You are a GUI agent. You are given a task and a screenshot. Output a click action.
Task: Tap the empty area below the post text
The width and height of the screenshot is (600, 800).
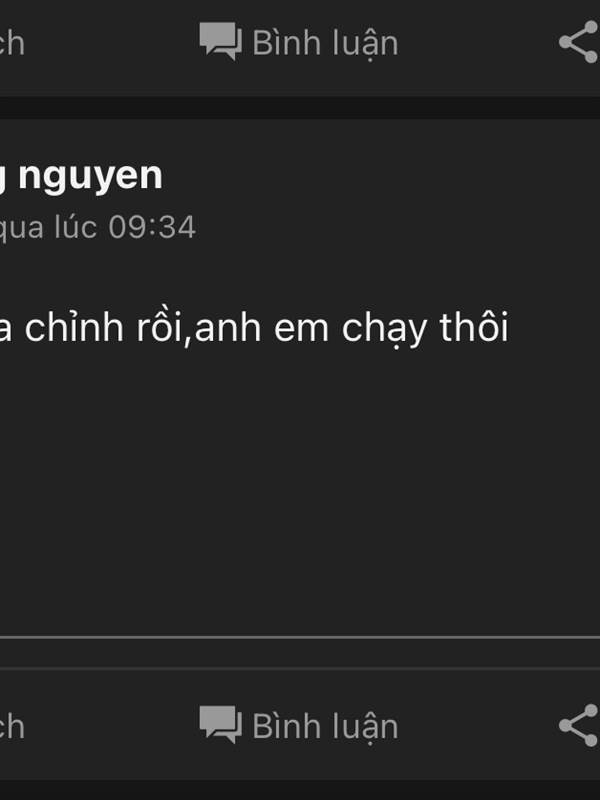pyautogui.click(x=300, y=490)
